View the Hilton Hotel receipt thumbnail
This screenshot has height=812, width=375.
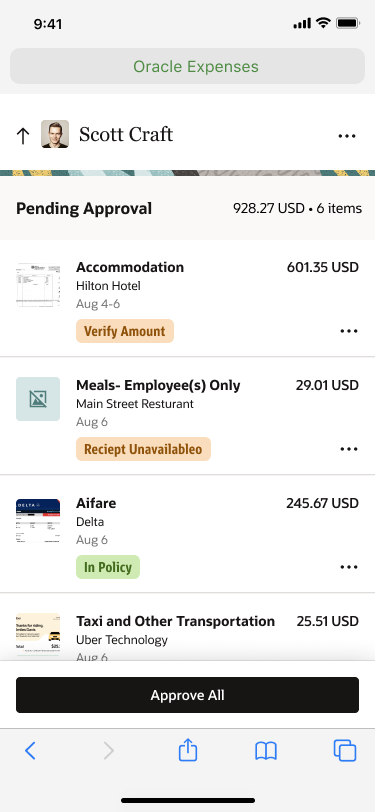tap(38, 285)
